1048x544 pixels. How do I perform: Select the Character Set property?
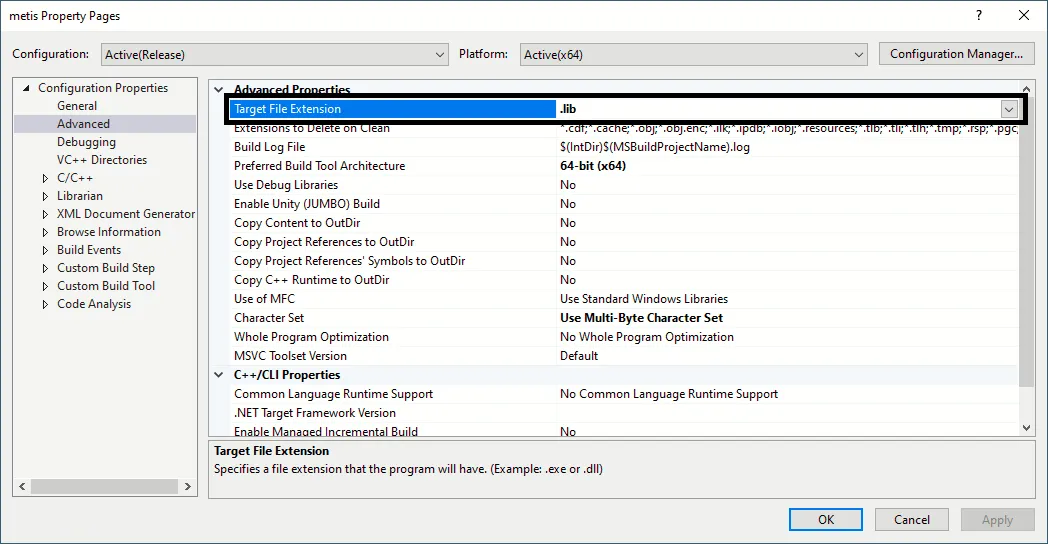click(x=269, y=318)
